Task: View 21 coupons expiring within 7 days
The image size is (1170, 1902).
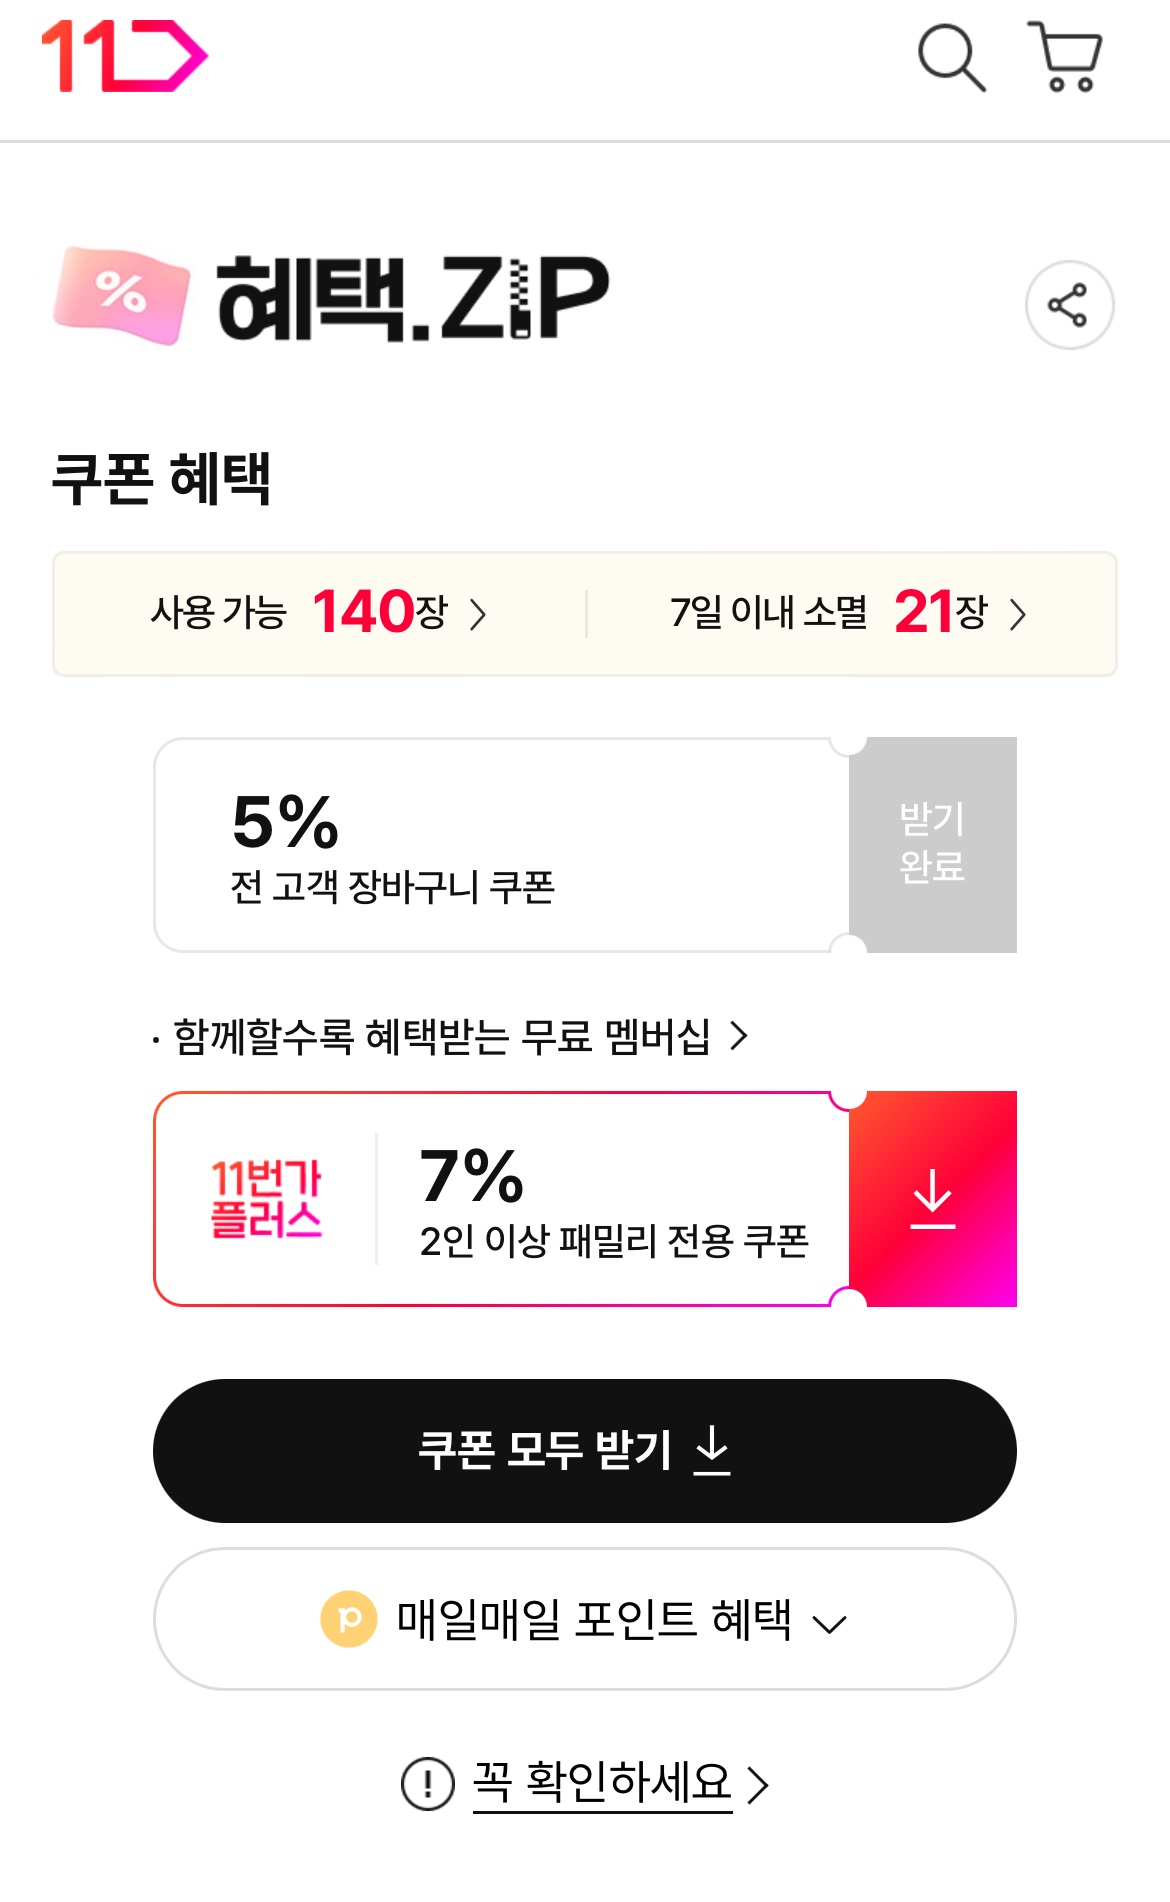Action: (x=848, y=613)
